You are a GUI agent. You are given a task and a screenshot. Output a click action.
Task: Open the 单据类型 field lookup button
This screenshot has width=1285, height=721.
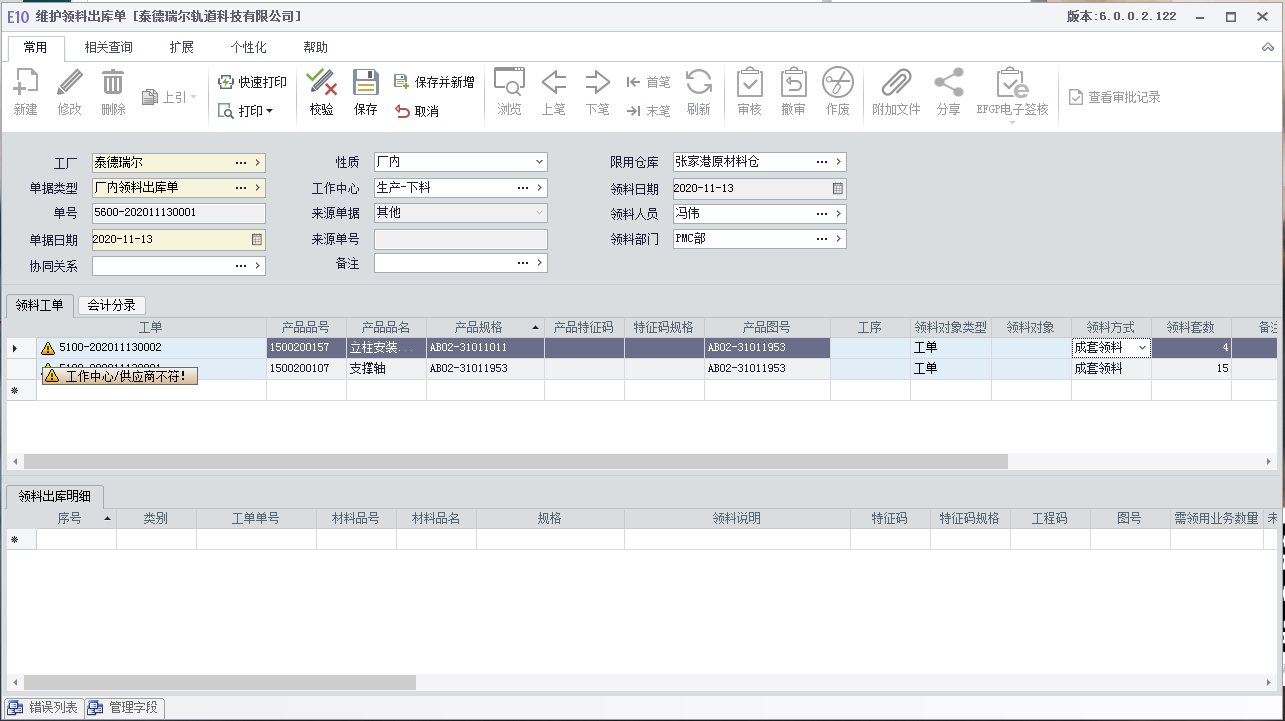coord(241,187)
